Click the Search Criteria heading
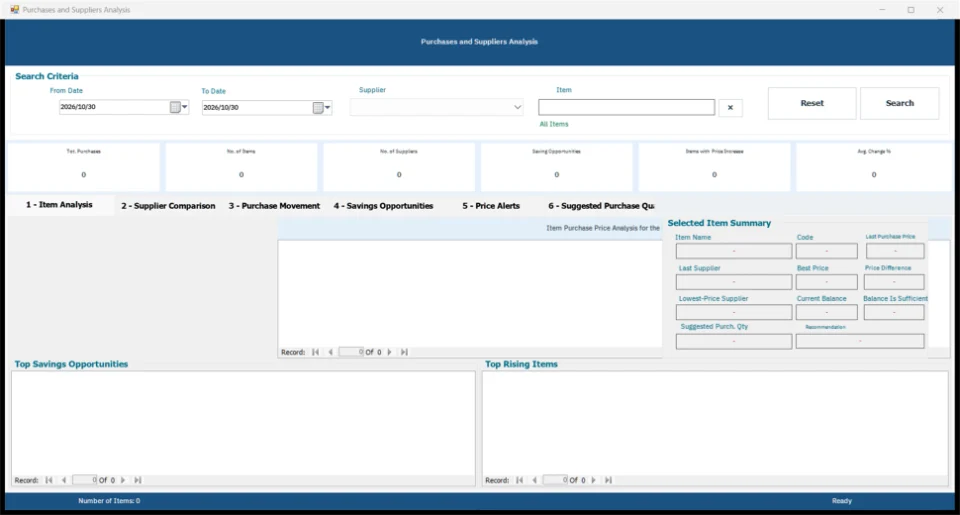 tap(47, 76)
